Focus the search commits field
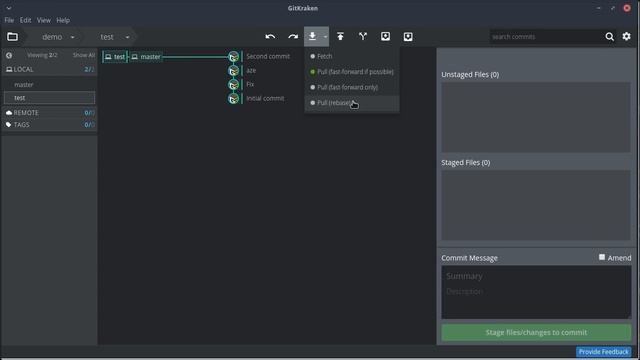Screen dimensions: 640x360 pyautogui.click(x=546, y=37)
